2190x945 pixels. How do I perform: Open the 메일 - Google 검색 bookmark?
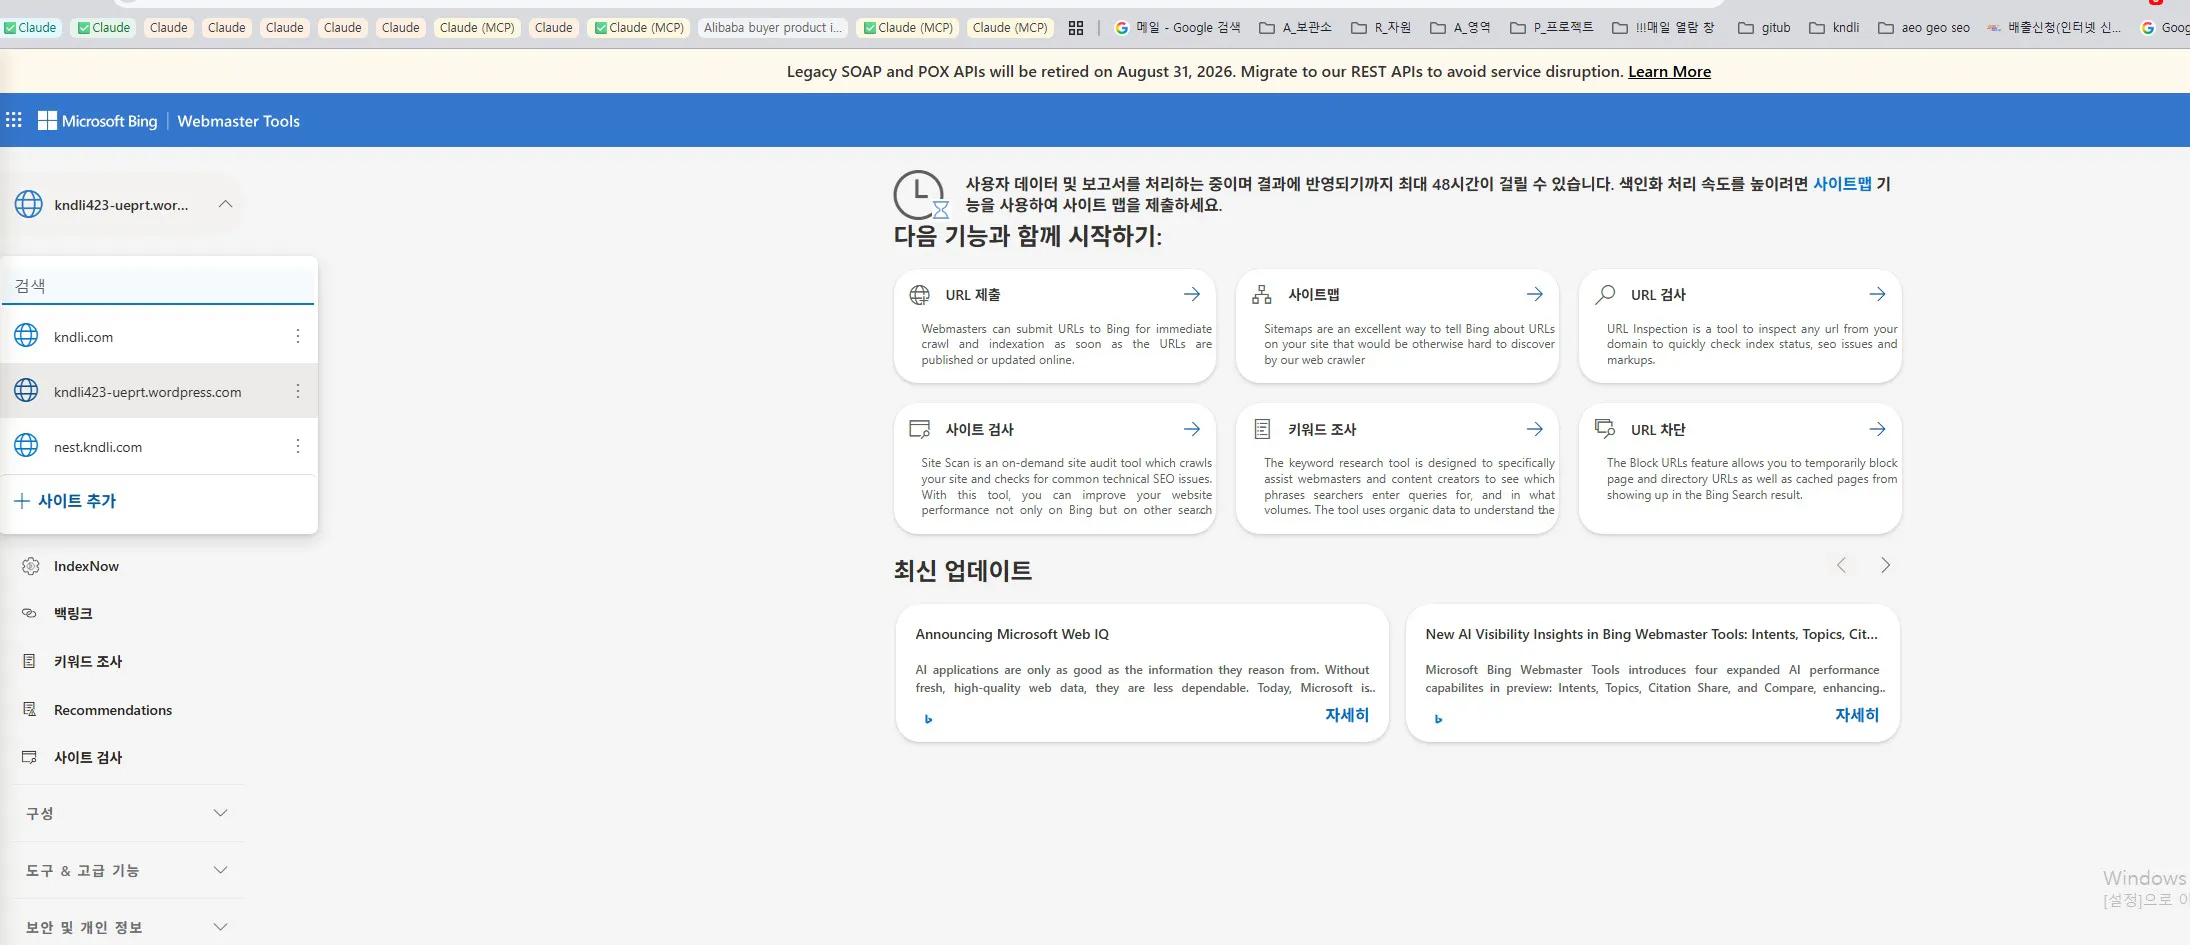(x=1177, y=28)
